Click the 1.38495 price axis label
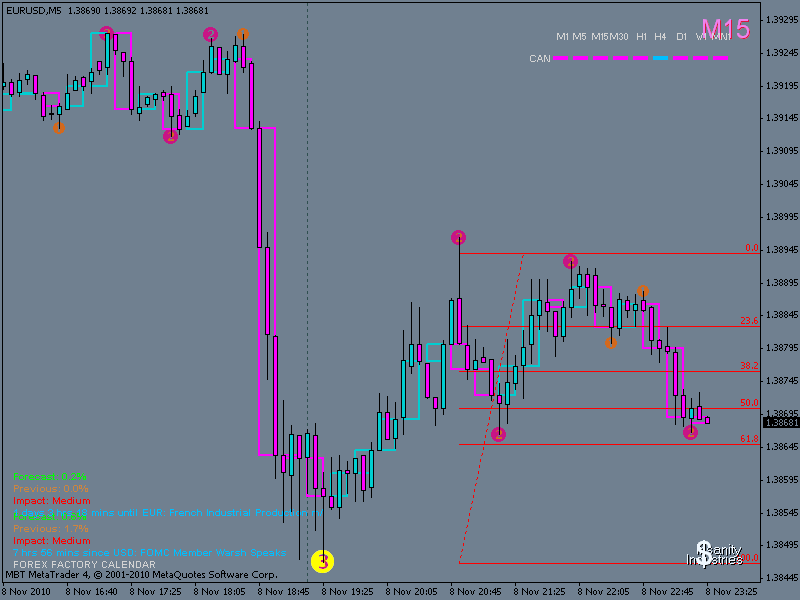 782,545
